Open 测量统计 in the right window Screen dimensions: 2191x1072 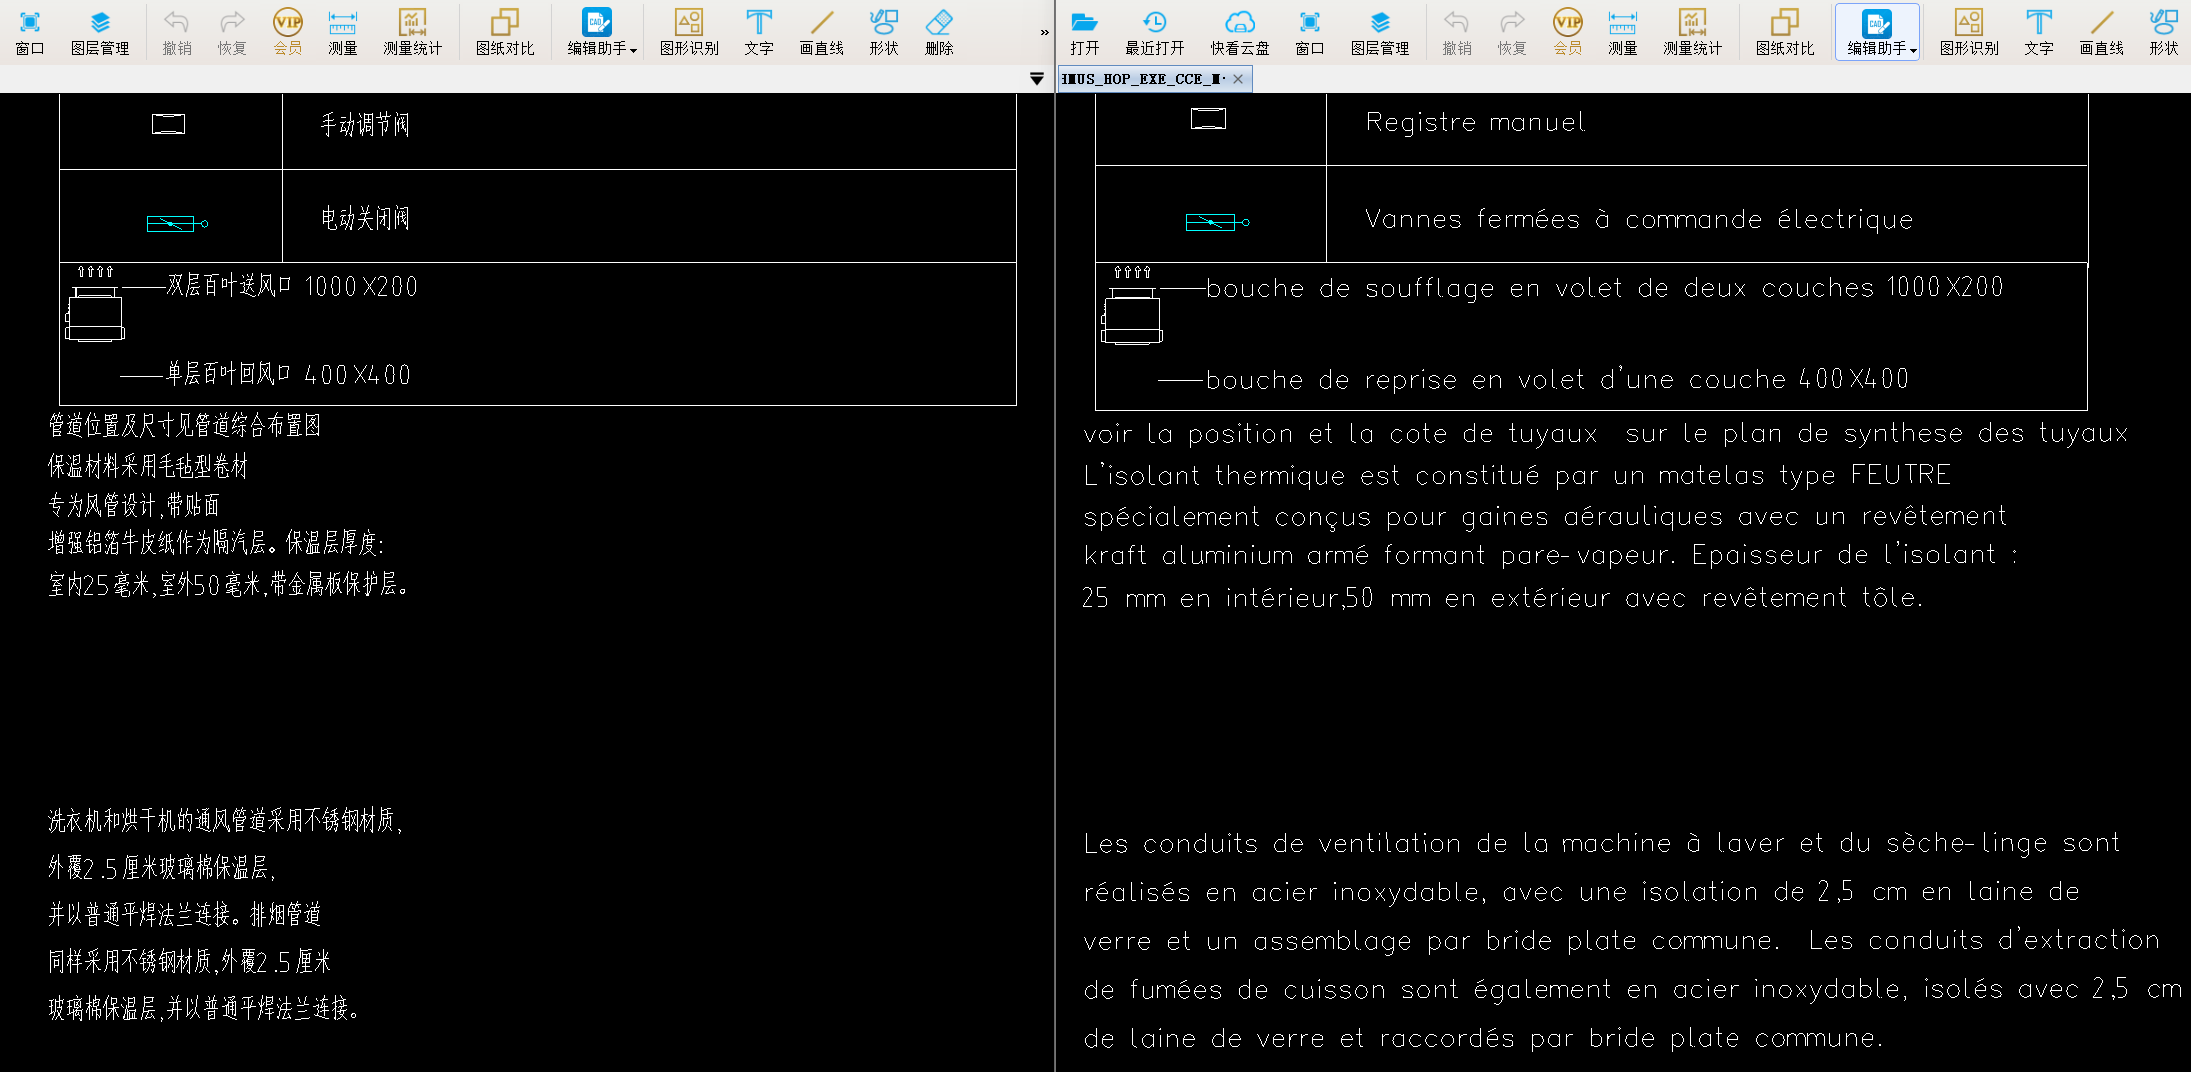pyautogui.click(x=1692, y=32)
